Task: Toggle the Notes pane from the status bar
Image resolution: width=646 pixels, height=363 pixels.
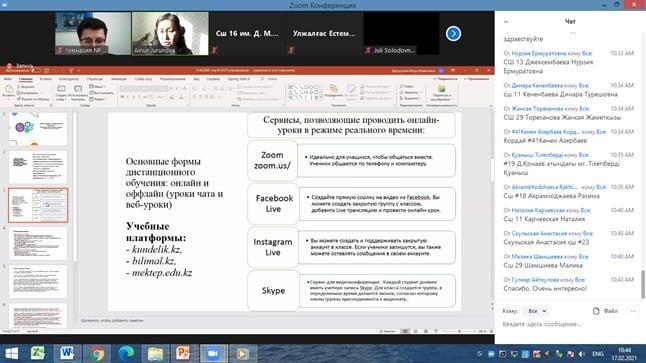Action: coord(387,331)
